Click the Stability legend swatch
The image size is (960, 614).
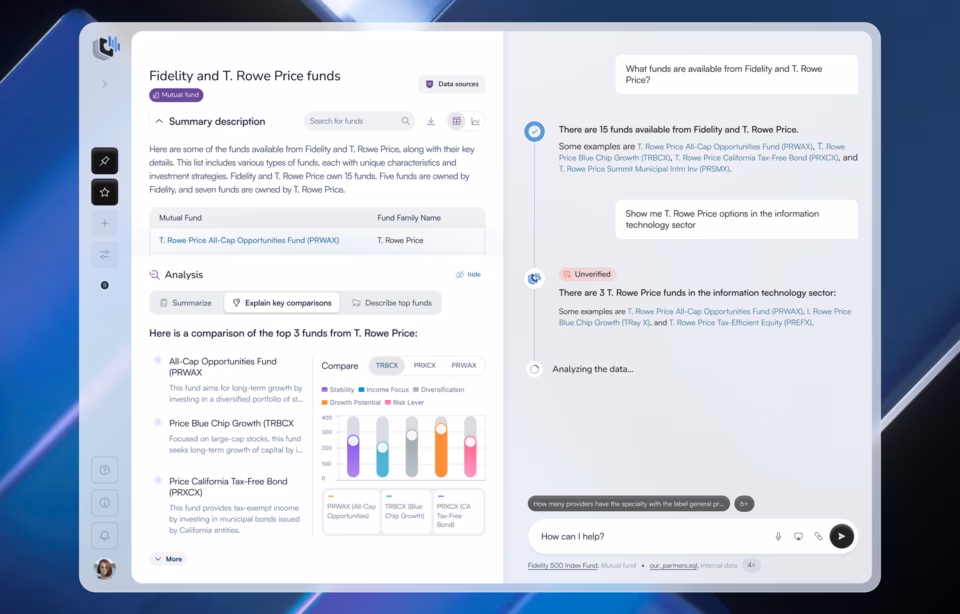(324, 390)
